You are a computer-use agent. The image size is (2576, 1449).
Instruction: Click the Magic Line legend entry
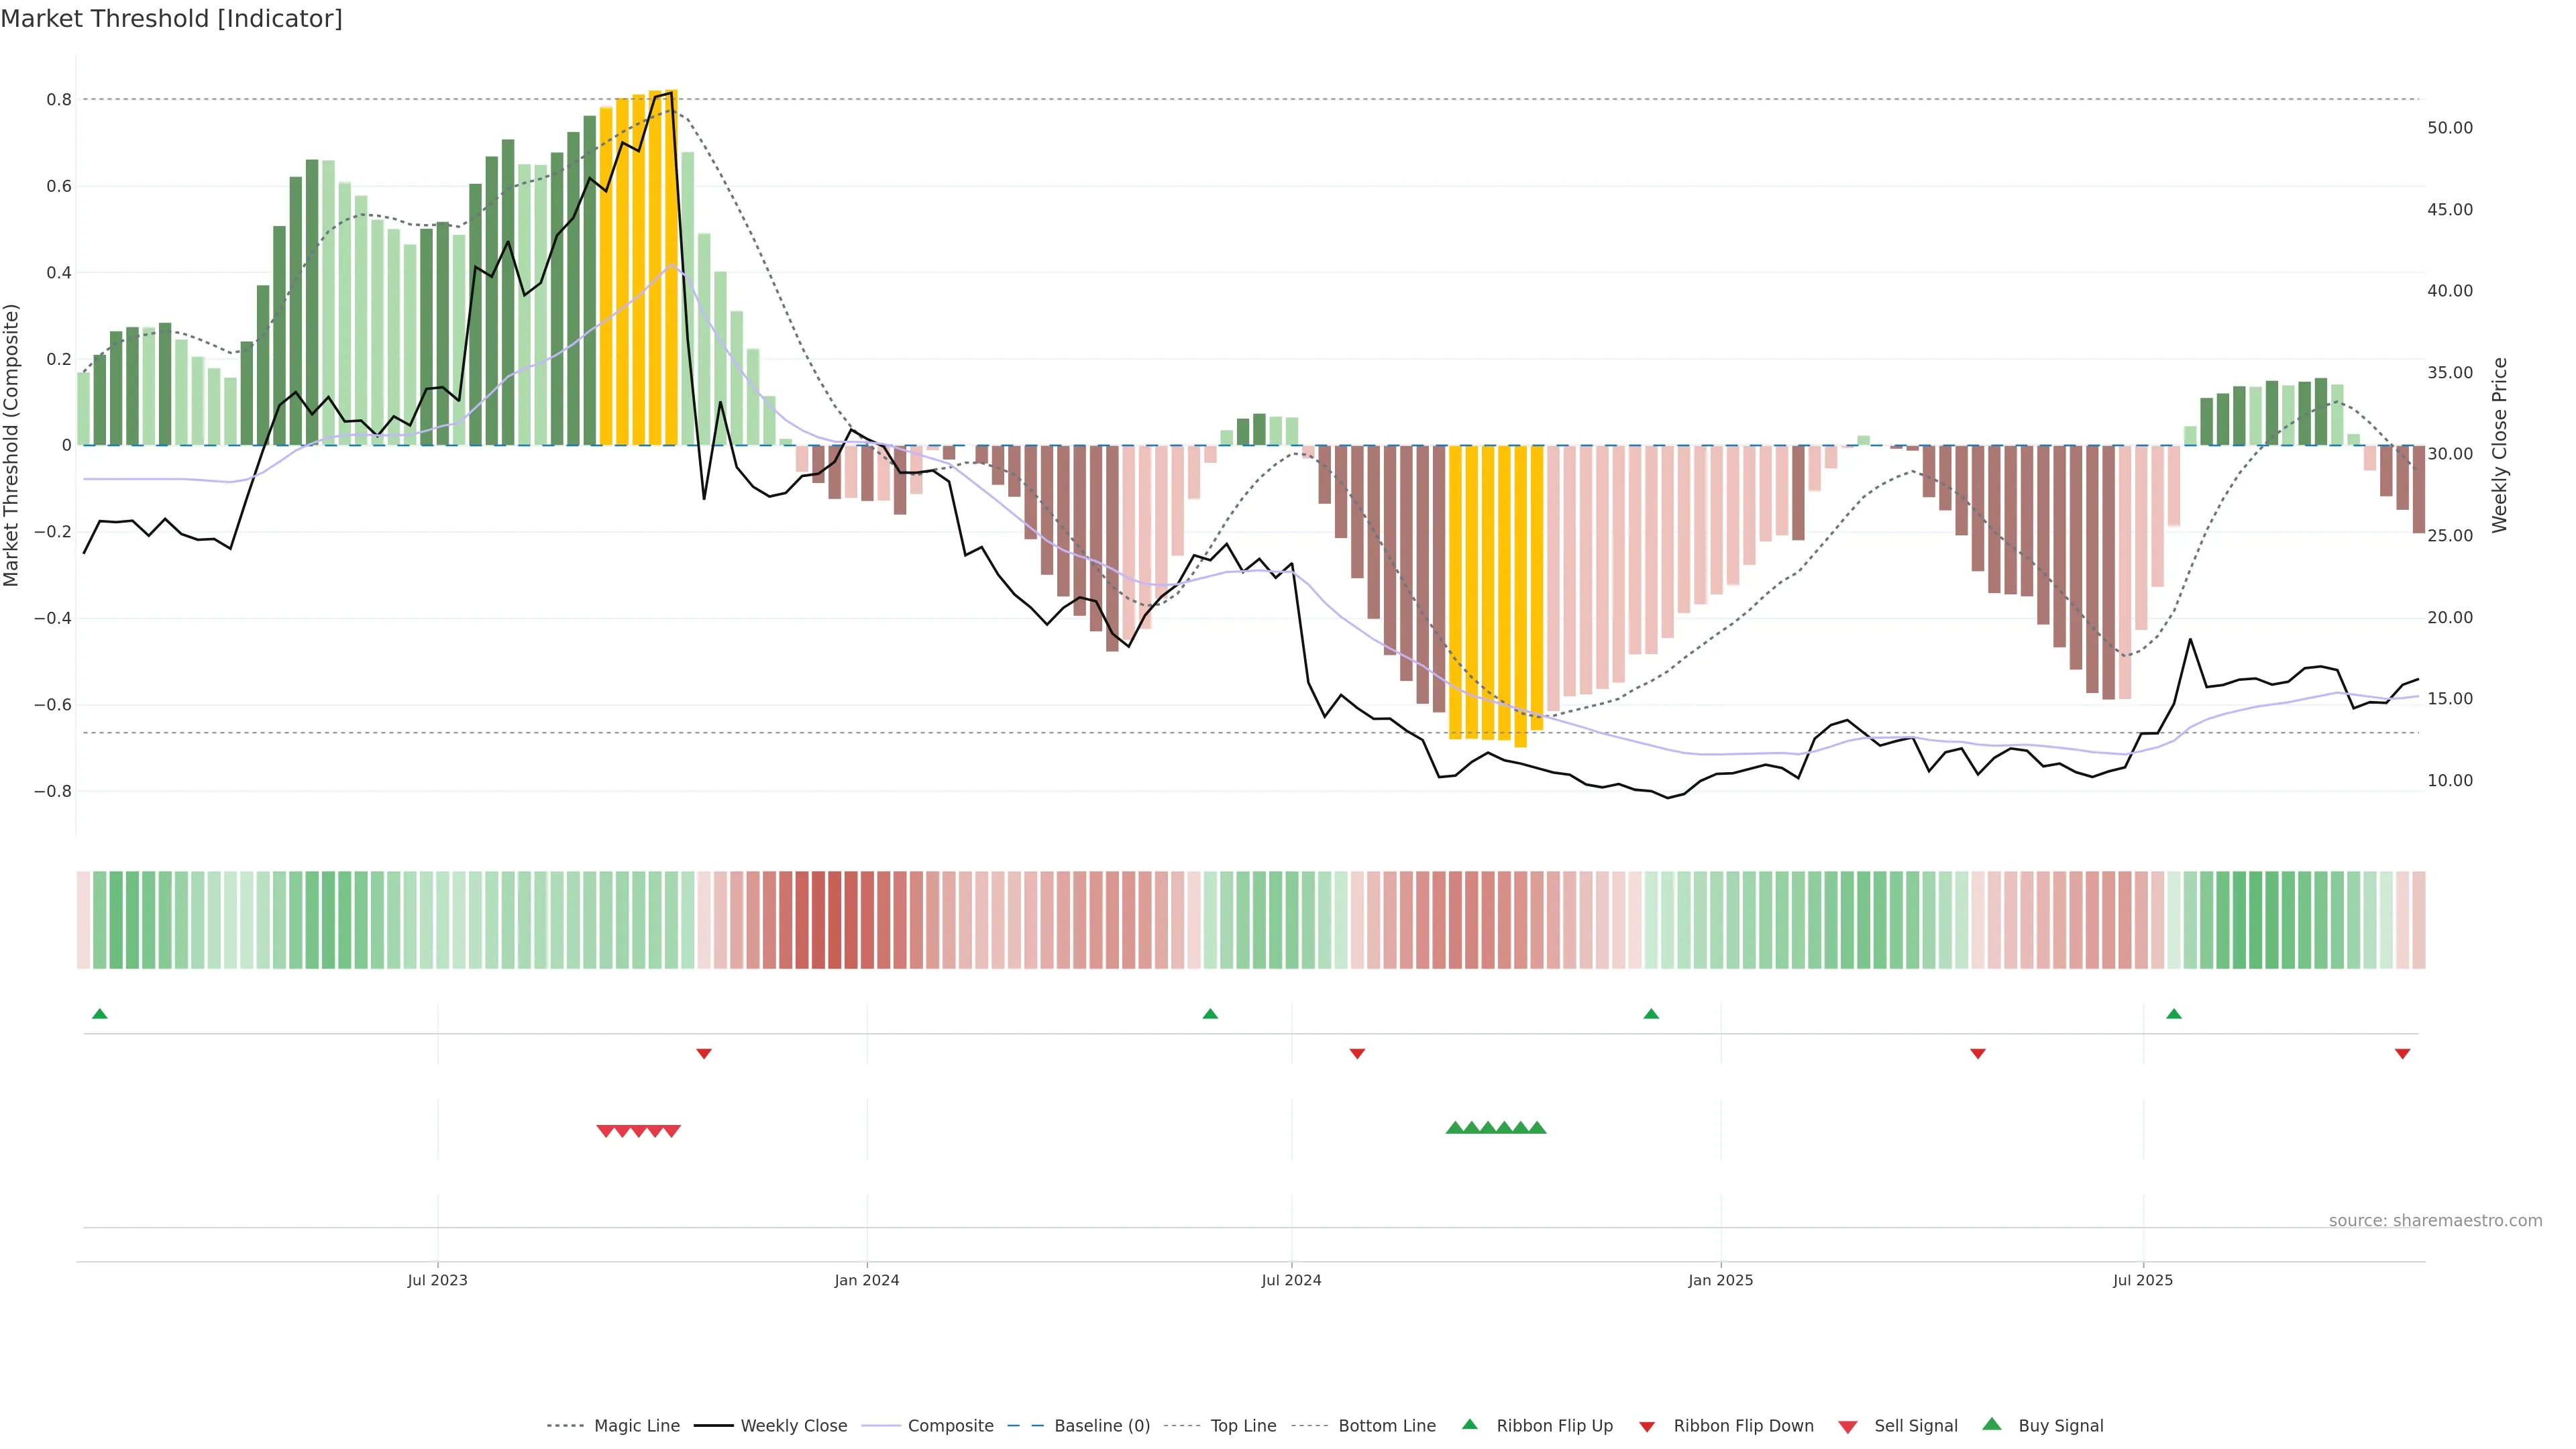[x=636, y=1426]
